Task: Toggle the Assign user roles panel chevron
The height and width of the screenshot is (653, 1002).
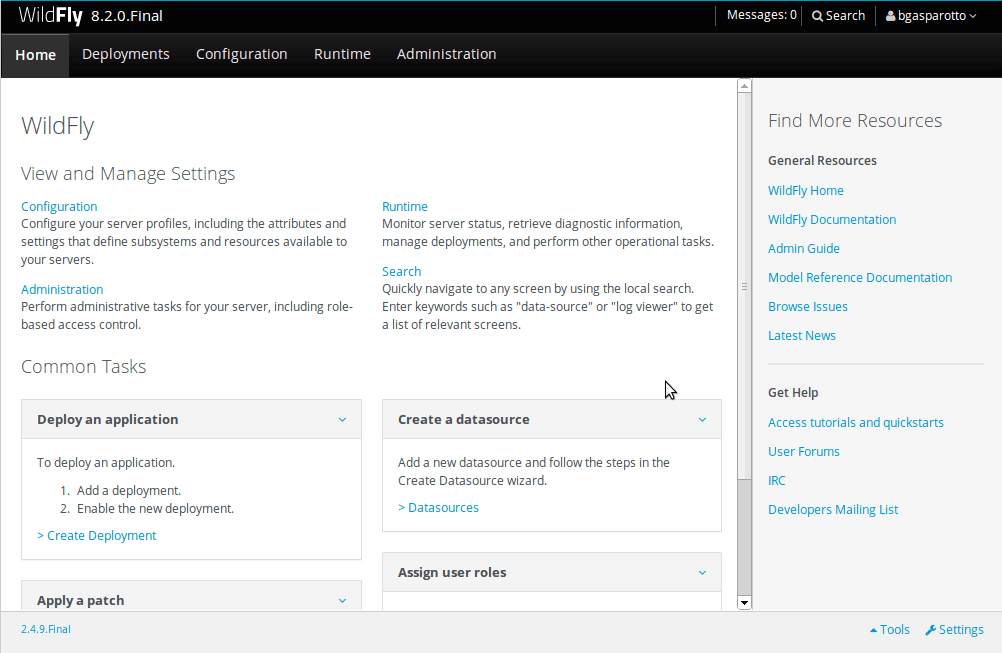Action: (x=702, y=572)
